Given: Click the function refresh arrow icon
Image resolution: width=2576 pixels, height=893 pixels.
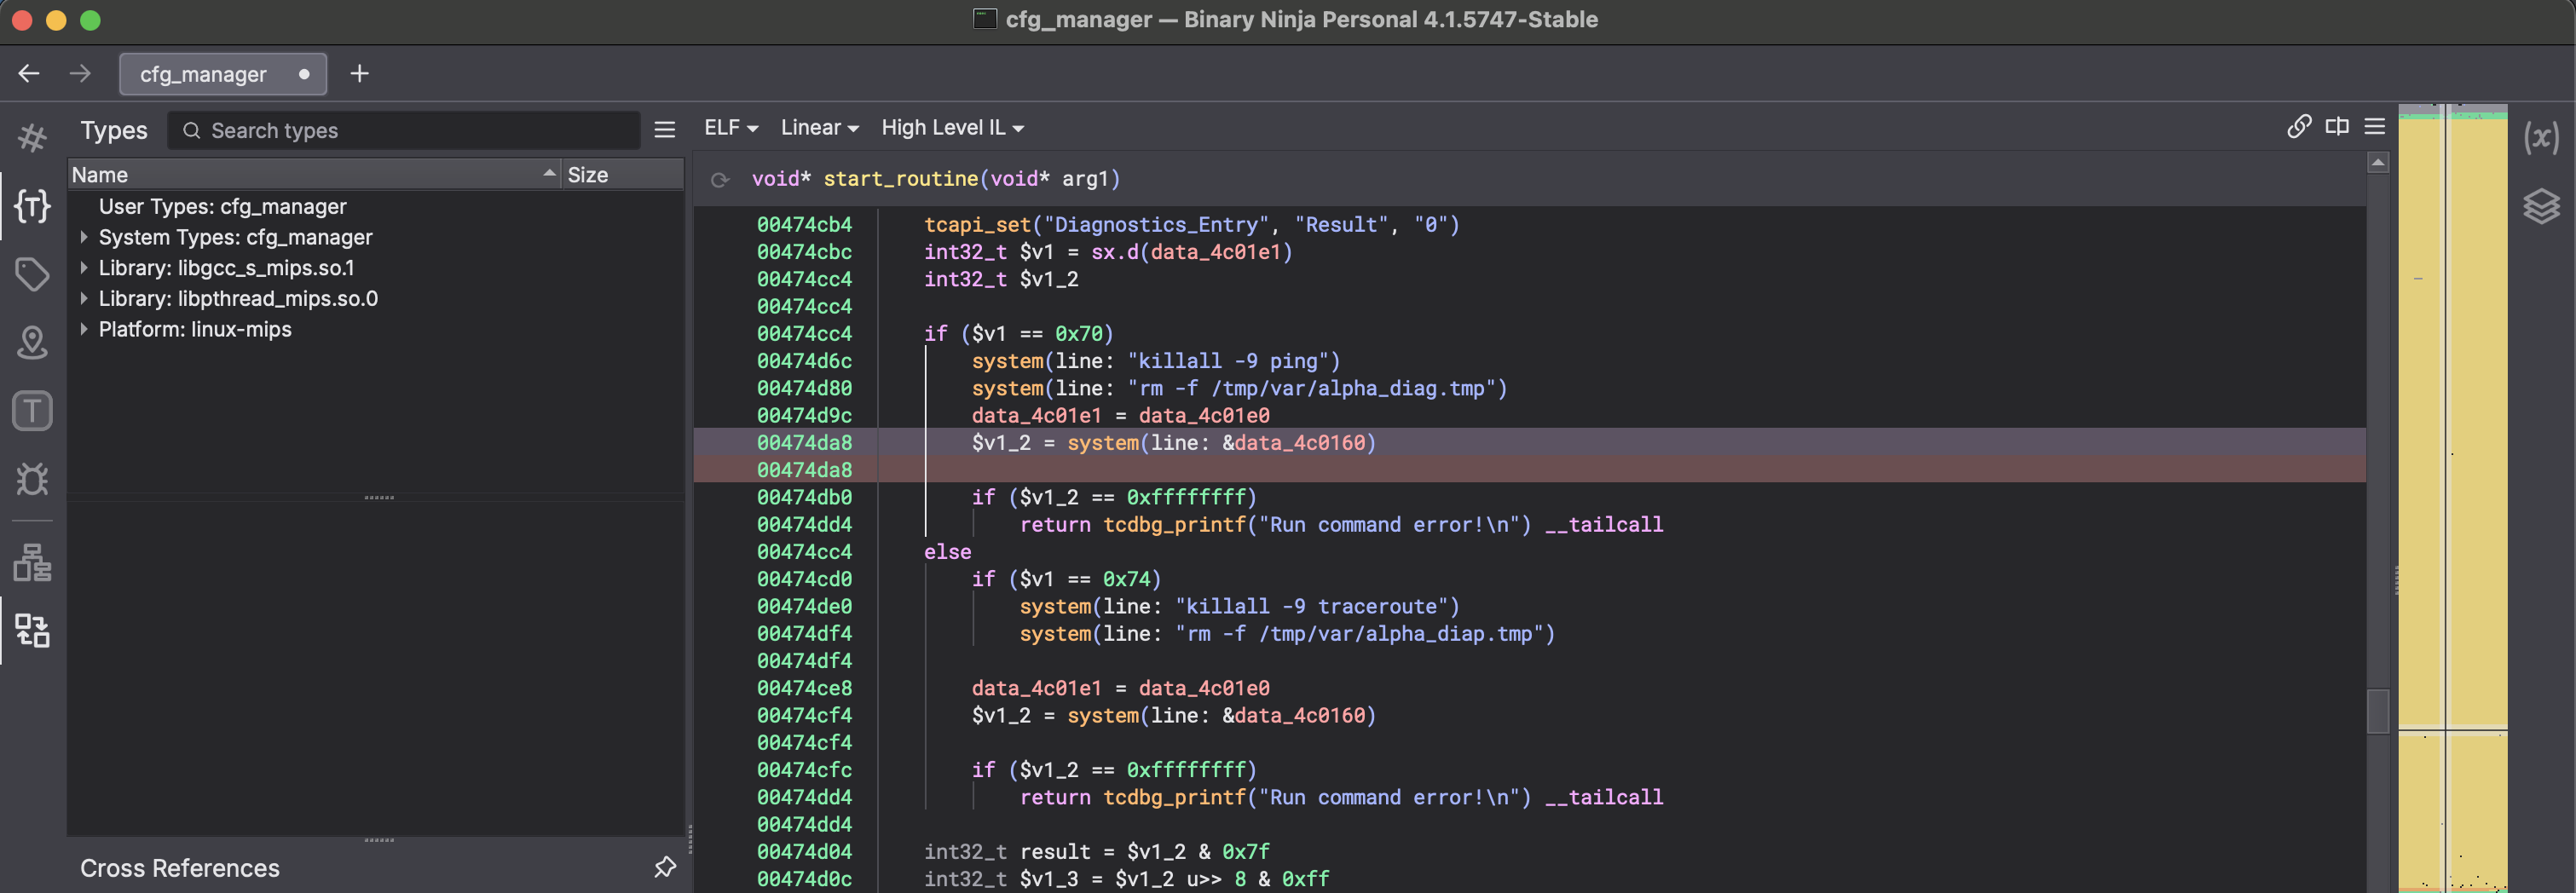Looking at the screenshot, I should point(719,180).
